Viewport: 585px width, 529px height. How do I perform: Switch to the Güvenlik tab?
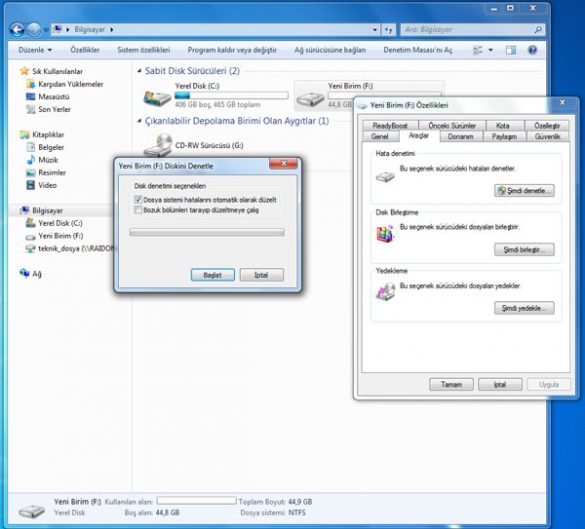point(547,137)
